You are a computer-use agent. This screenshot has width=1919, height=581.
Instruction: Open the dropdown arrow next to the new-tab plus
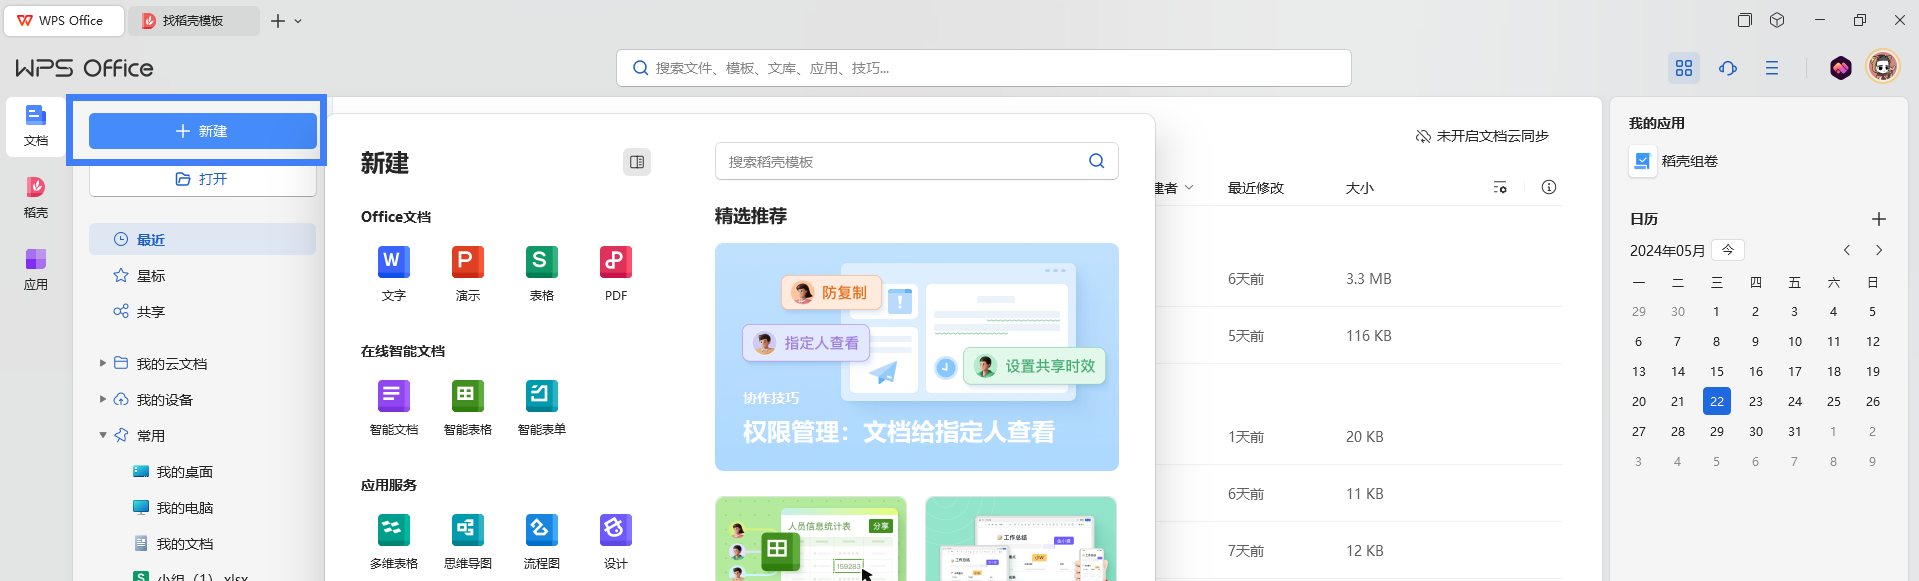click(x=298, y=21)
